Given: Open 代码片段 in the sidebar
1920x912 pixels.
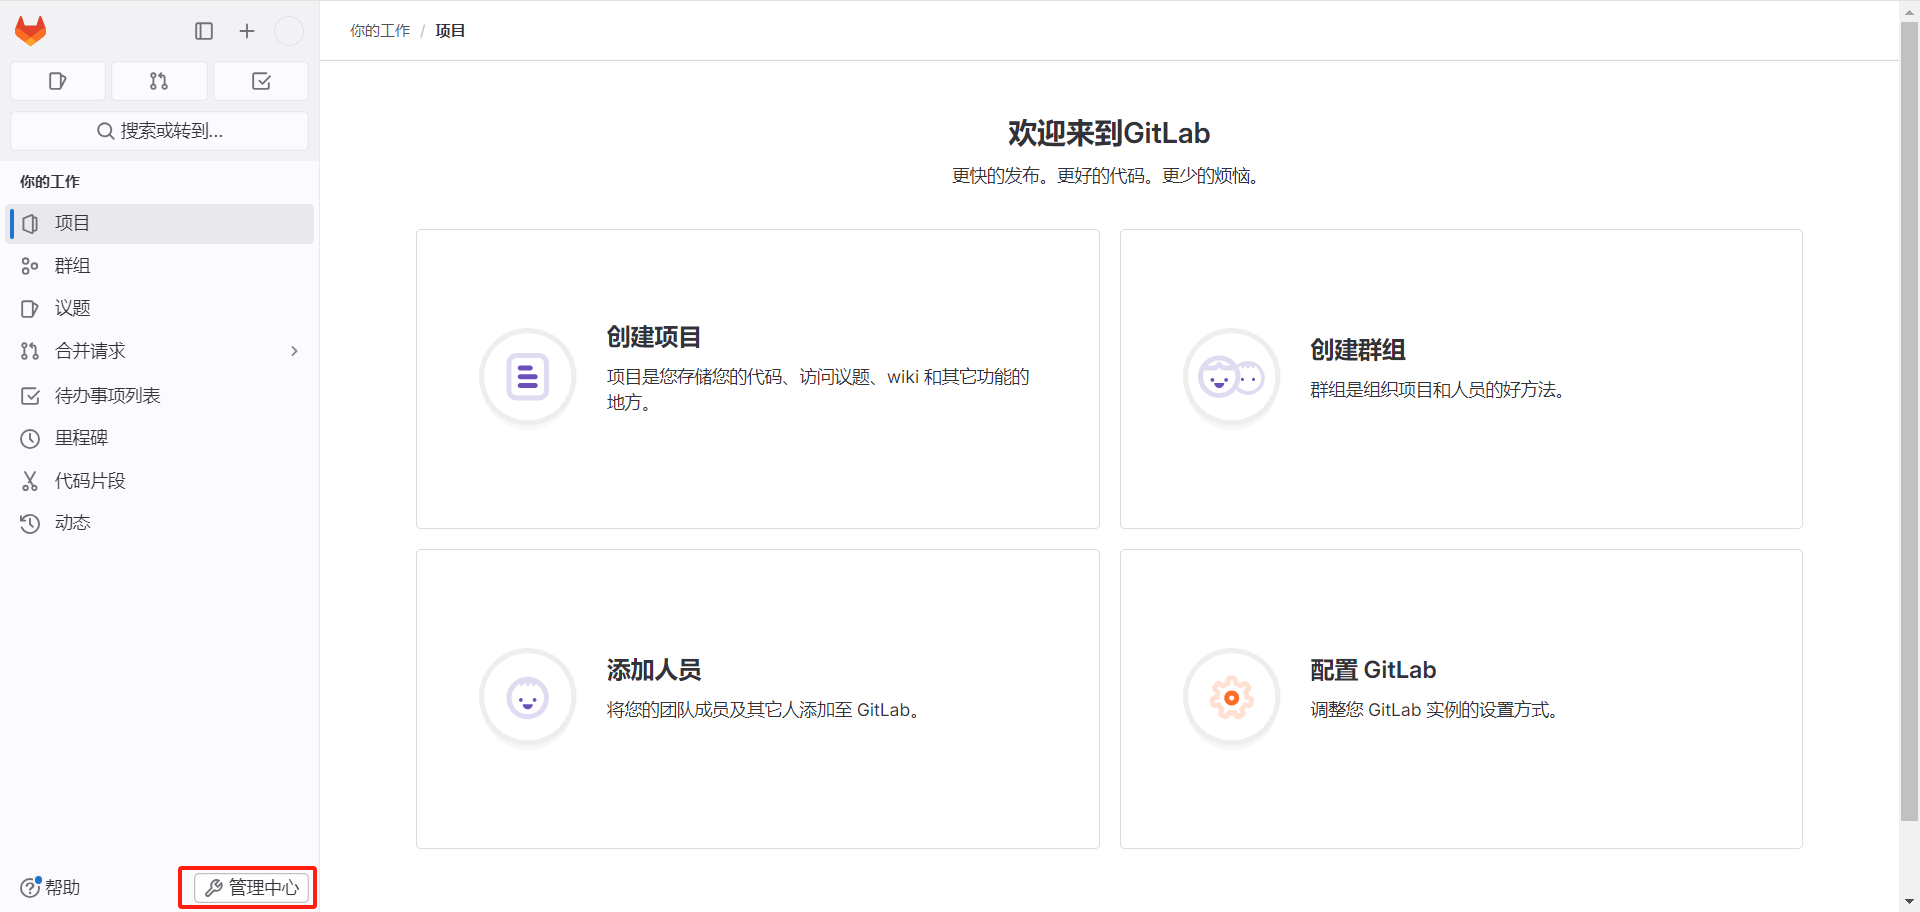Looking at the screenshot, I should coord(160,481).
